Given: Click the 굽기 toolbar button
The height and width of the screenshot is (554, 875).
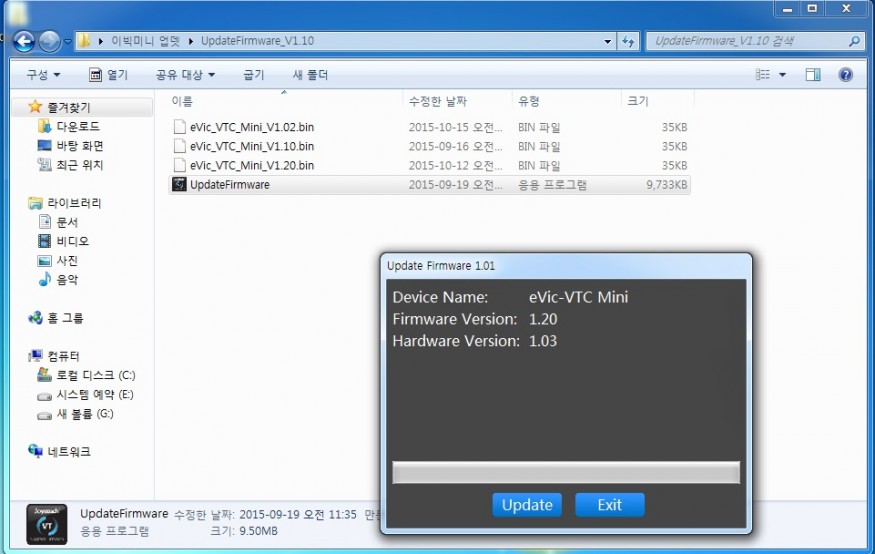Looking at the screenshot, I should [253, 75].
